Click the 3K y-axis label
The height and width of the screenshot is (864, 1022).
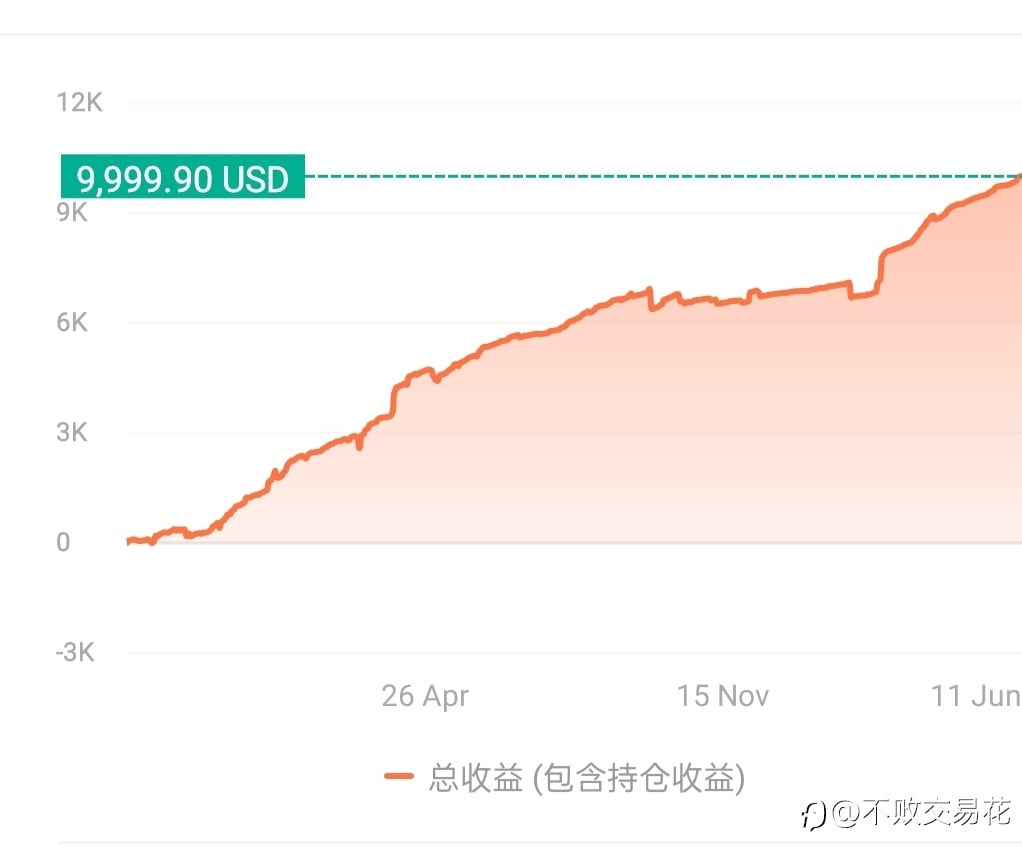pos(72,432)
